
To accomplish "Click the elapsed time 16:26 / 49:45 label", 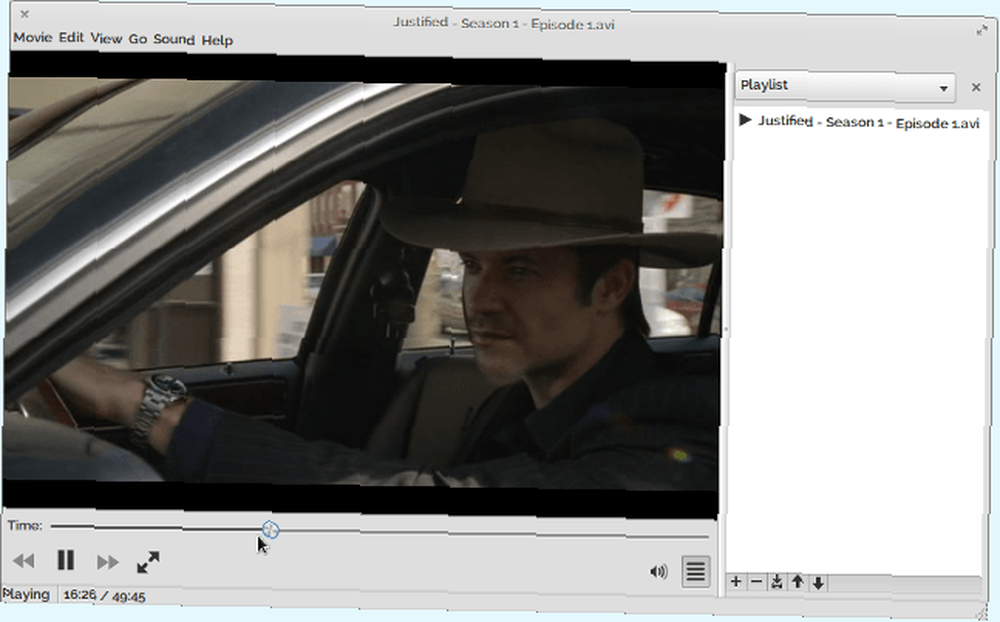I will pyautogui.click(x=104, y=596).
